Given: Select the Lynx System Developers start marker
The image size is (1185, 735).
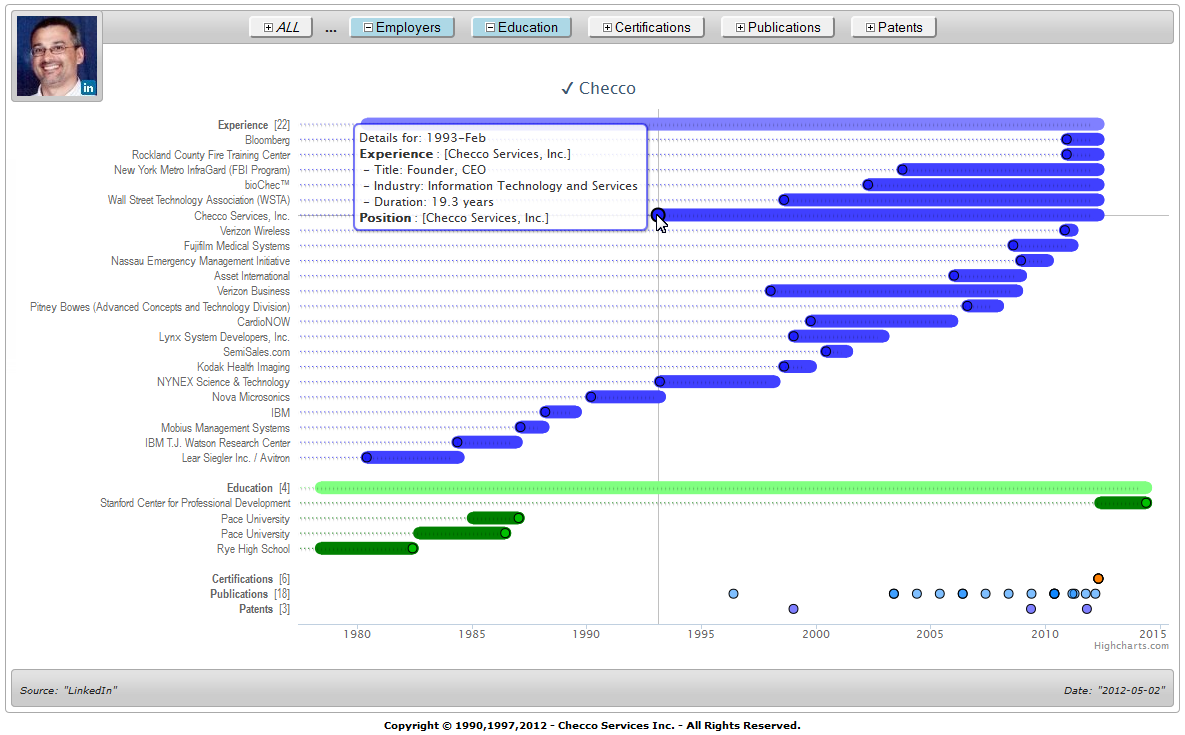Looking at the screenshot, I should [x=793, y=336].
